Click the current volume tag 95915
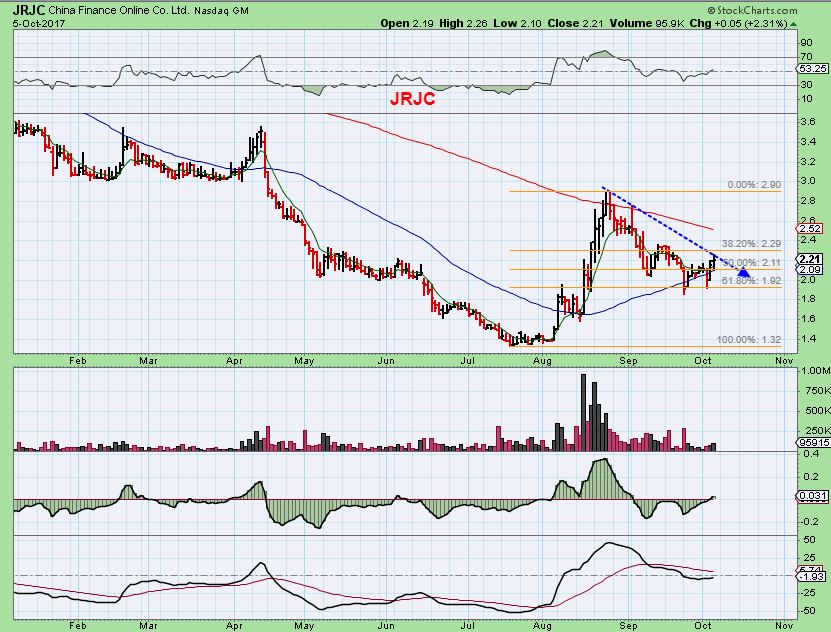831x632 pixels. pos(813,442)
